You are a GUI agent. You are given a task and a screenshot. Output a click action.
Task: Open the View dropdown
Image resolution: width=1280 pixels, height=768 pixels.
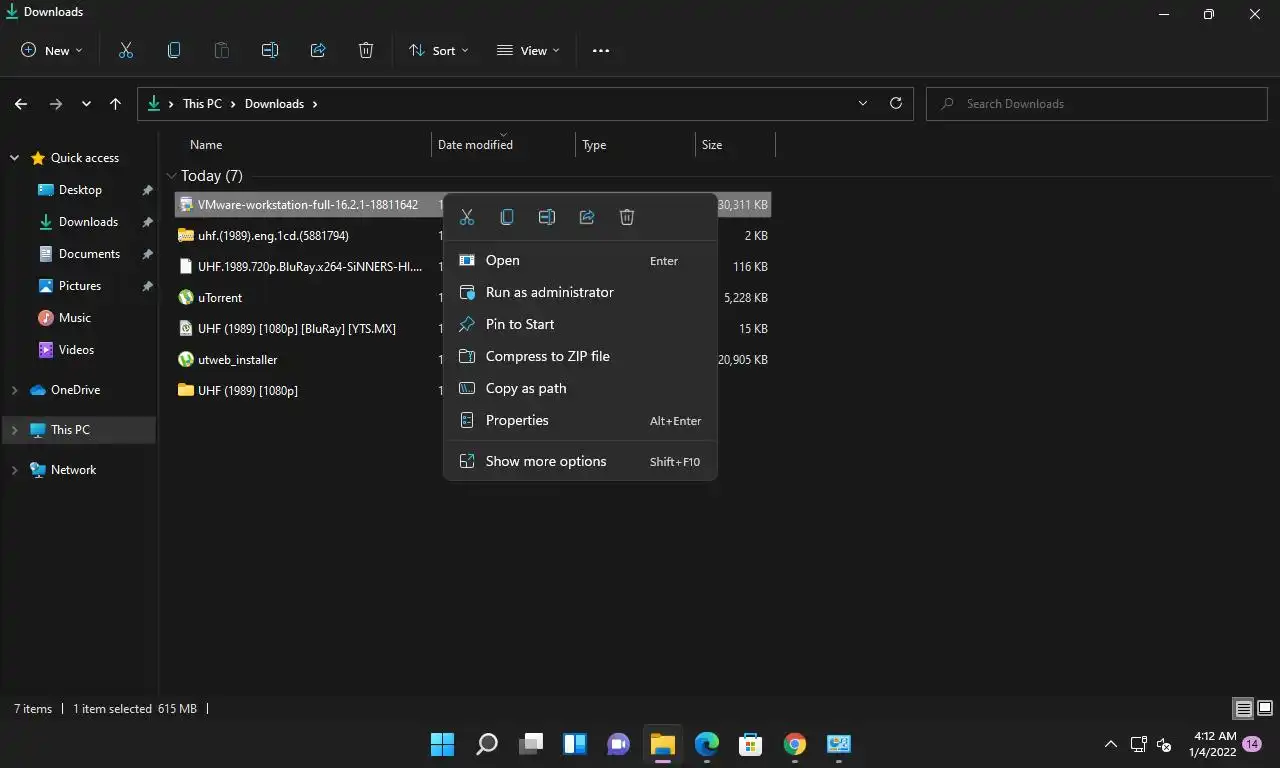pyautogui.click(x=529, y=50)
